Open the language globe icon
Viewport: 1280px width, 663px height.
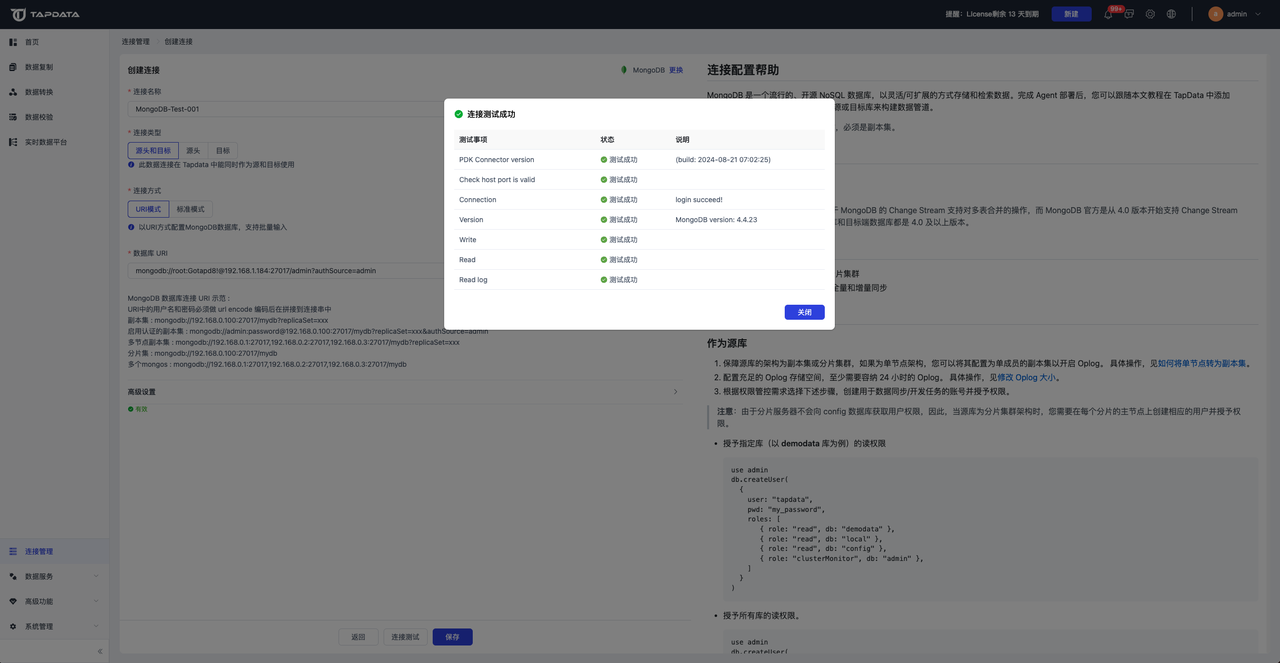coord(1171,14)
